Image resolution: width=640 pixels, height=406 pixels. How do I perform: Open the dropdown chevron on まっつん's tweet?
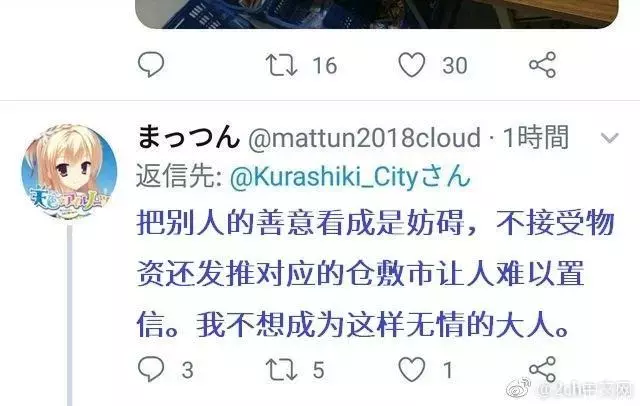[610, 138]
